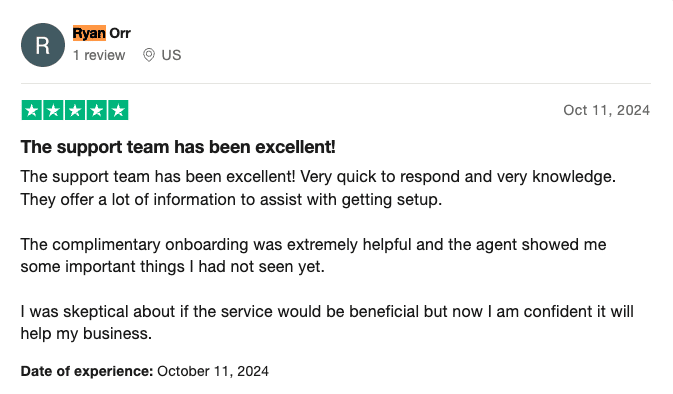
Task: Click the third green star
Action: (75, 110)
